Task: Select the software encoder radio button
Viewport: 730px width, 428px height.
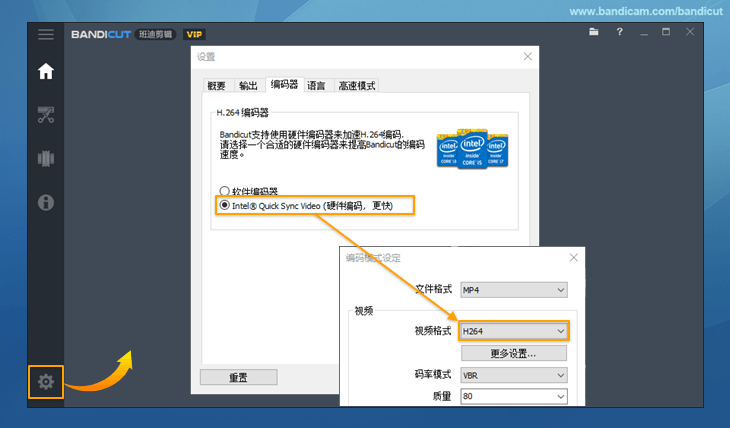Action: 224,191
